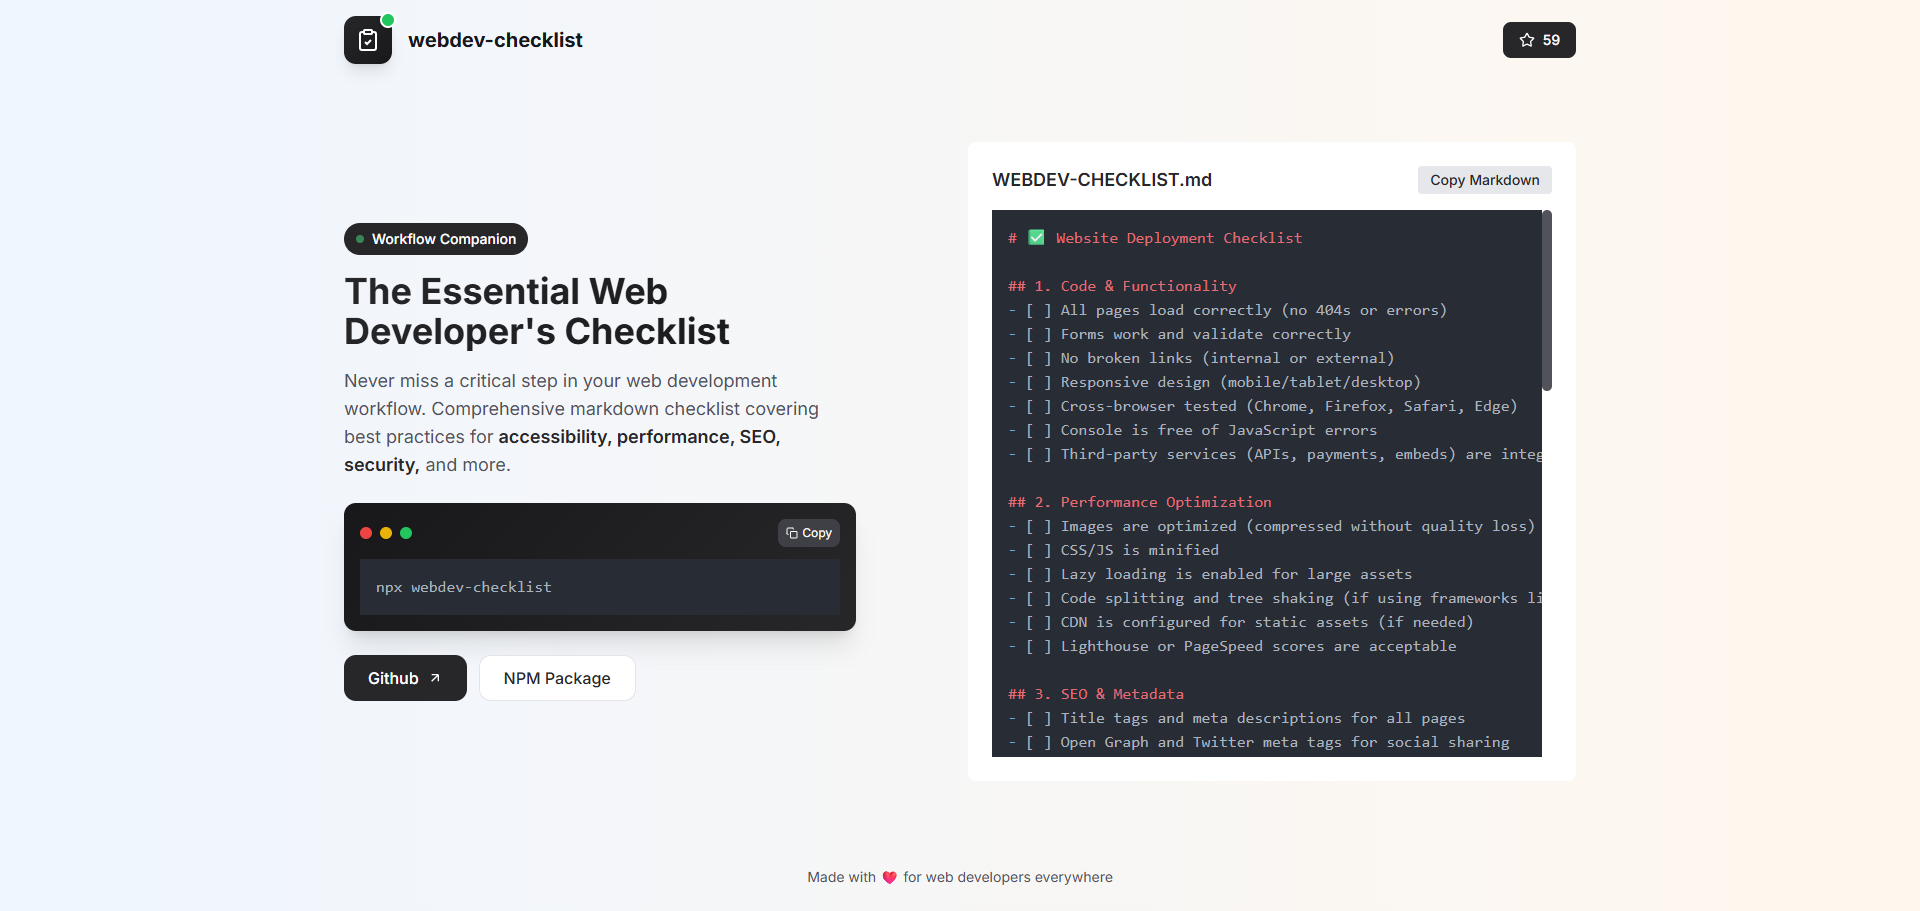Select the npx webdev-checklist command text
The image size is (1920, 911).
463,587
